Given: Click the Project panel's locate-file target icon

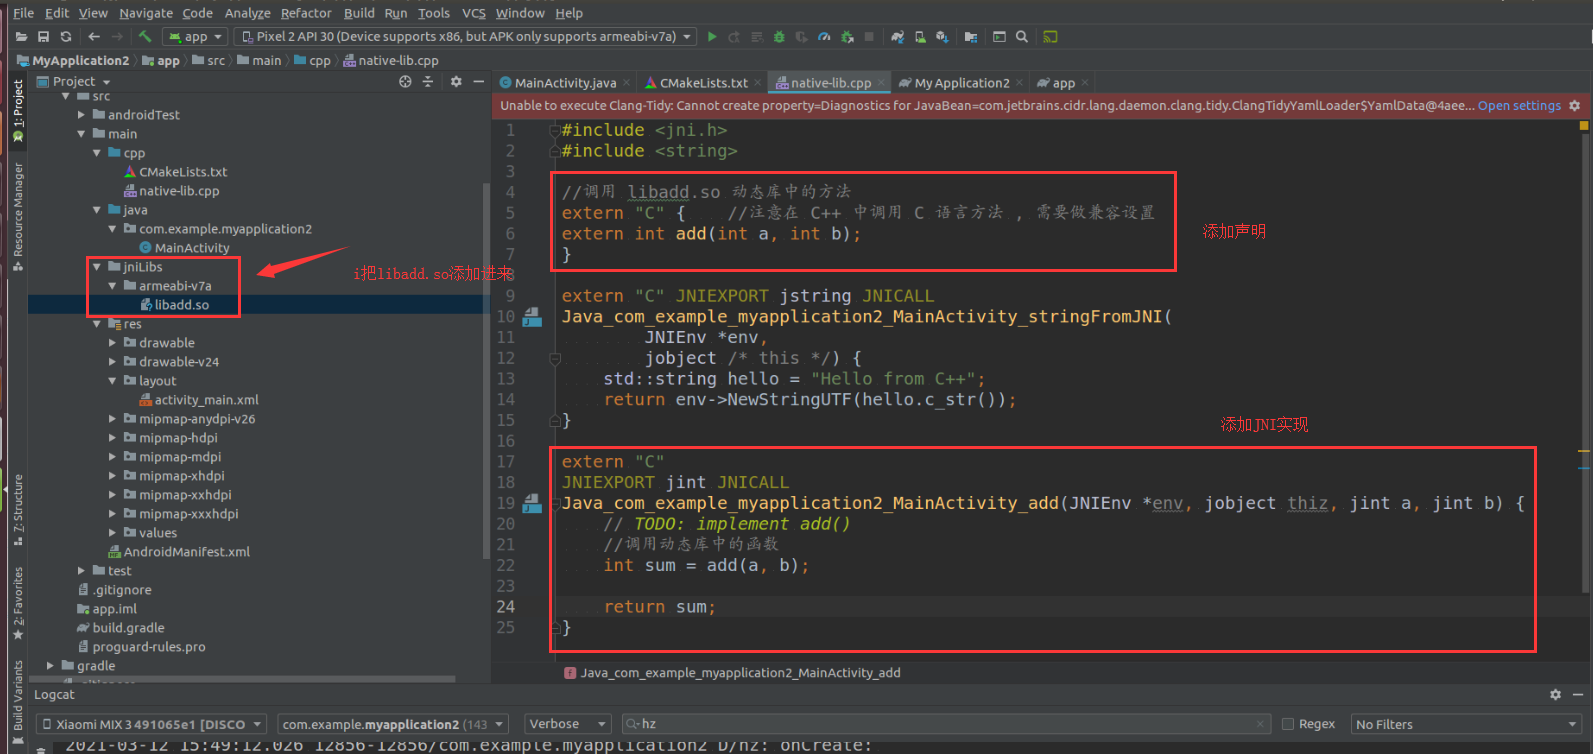Looking at the screenshot, I should (405, 82).
